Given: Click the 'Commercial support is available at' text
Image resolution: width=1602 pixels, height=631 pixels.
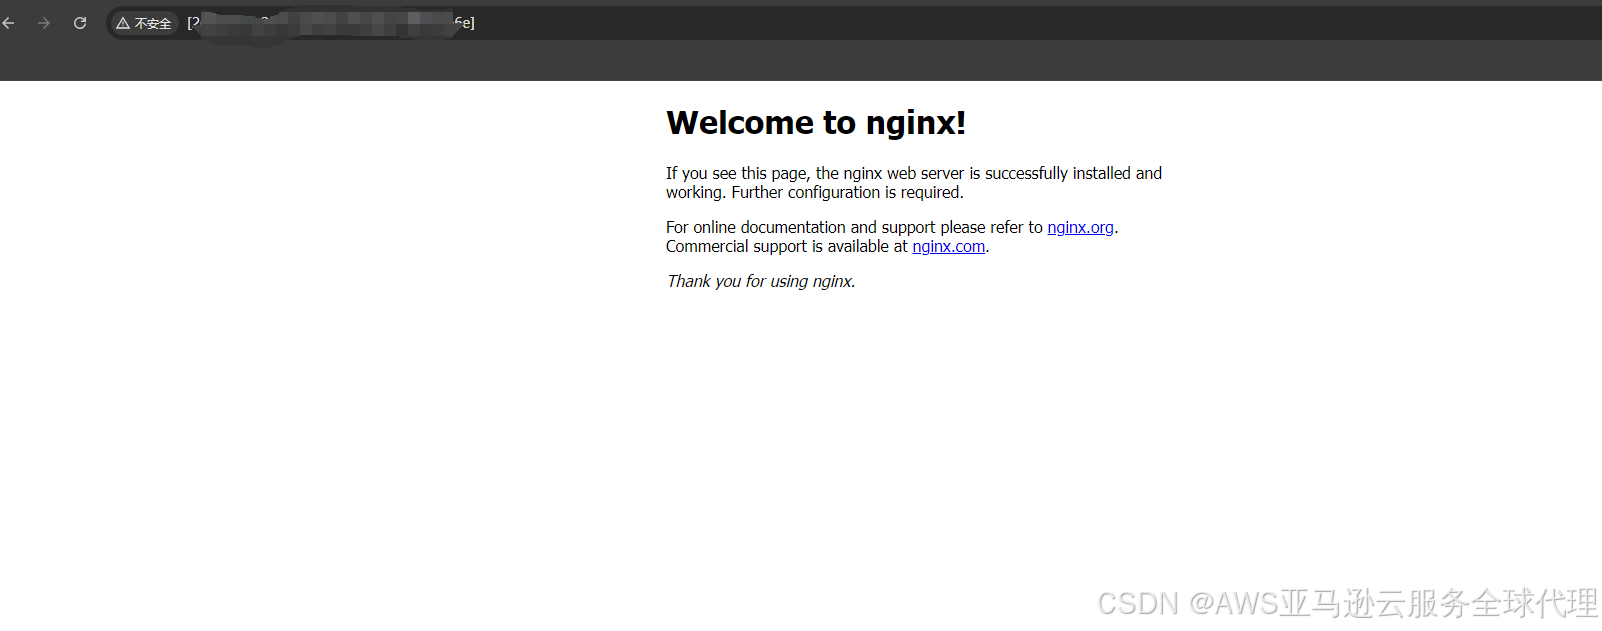Looking at the screenshot, I should (x=787, y=246).
